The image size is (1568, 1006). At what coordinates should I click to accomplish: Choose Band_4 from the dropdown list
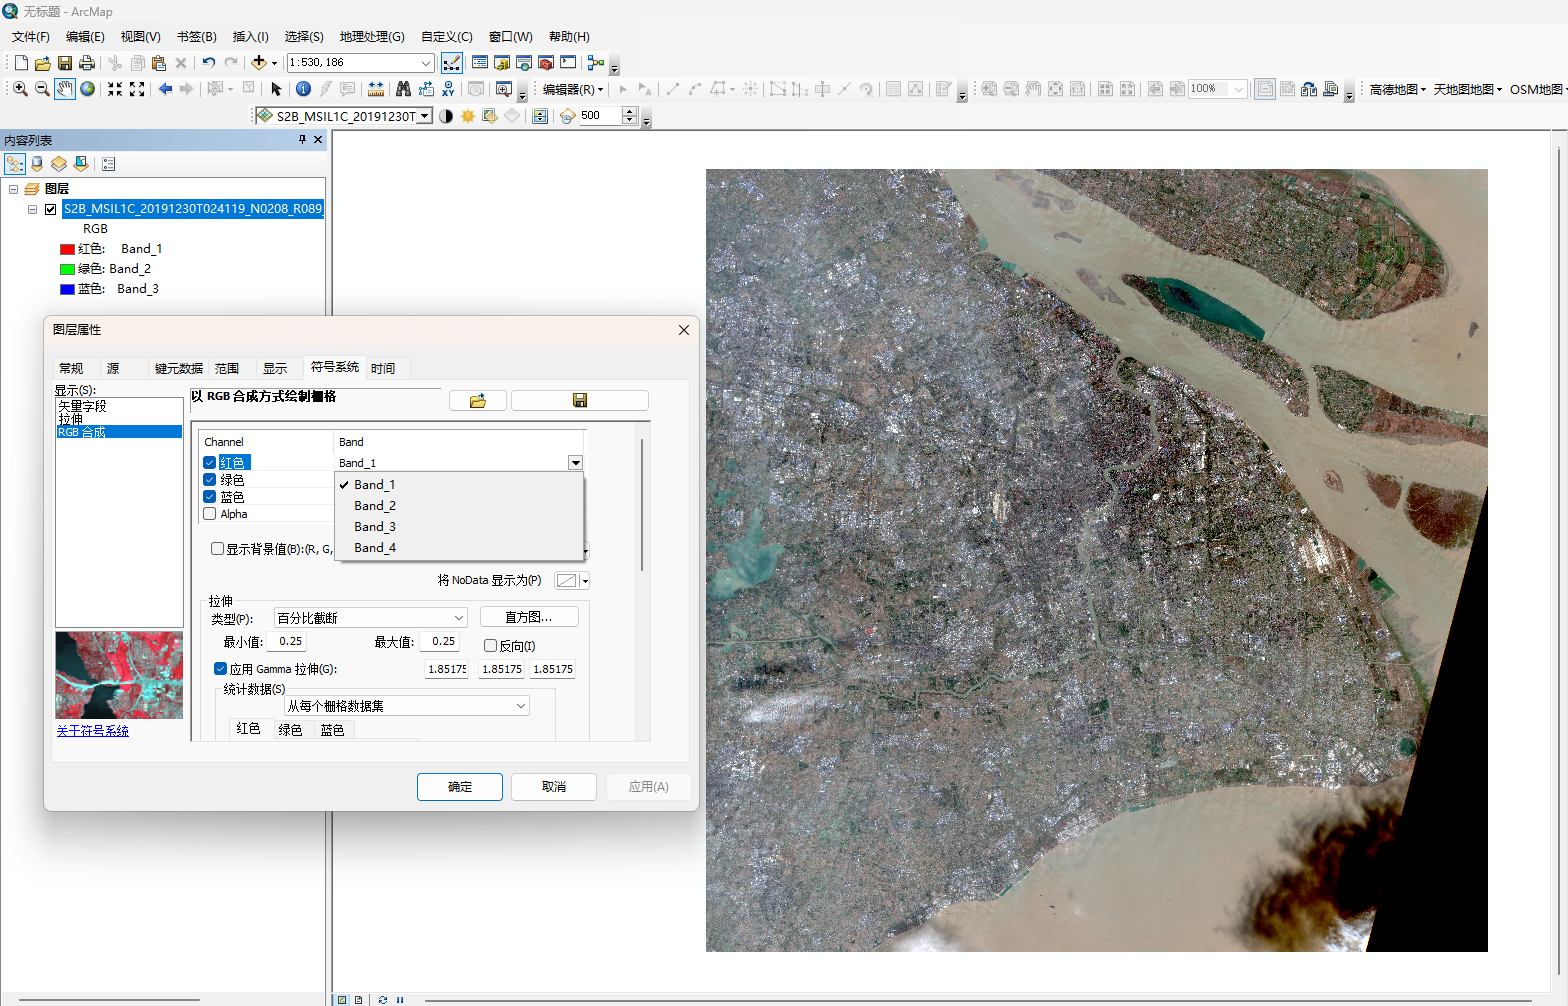click(x=375, y=548)
